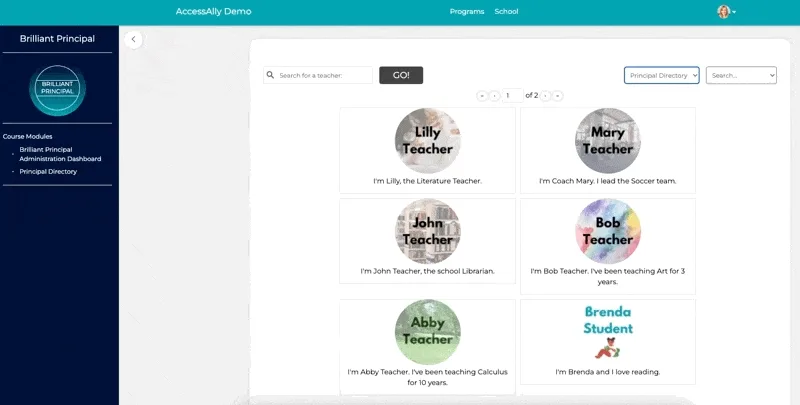Open the Programs menu
The image size is (800, 405).
pyautogui.click(x=467, y=11)
